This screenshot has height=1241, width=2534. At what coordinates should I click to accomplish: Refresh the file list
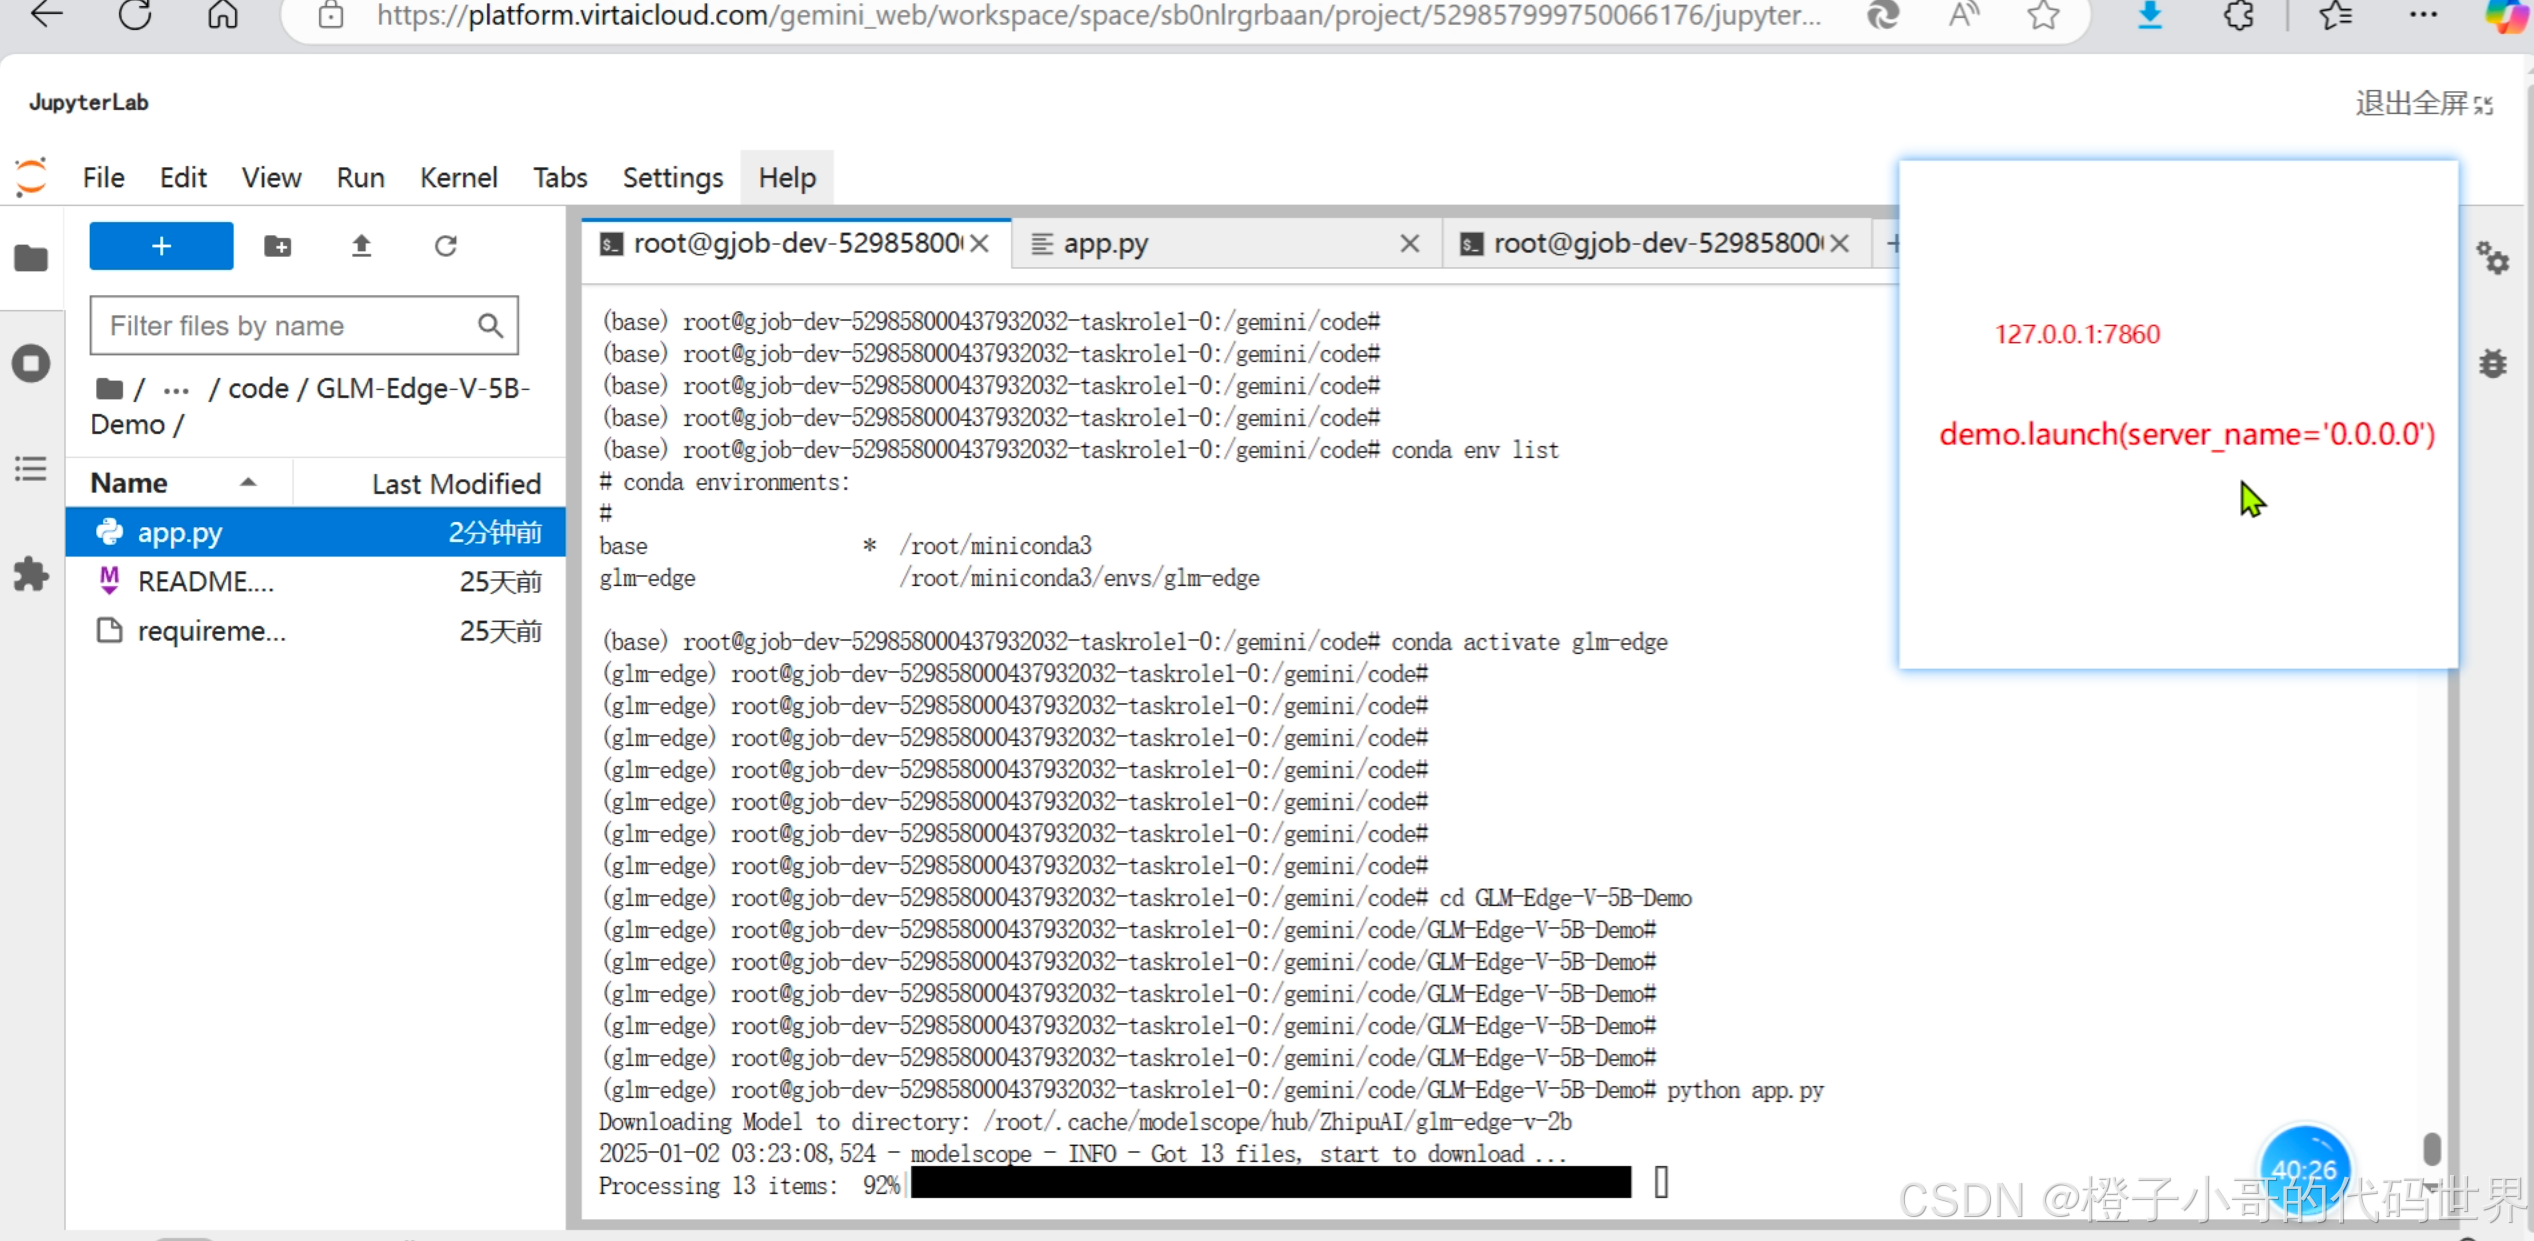(x=445, y=246)
